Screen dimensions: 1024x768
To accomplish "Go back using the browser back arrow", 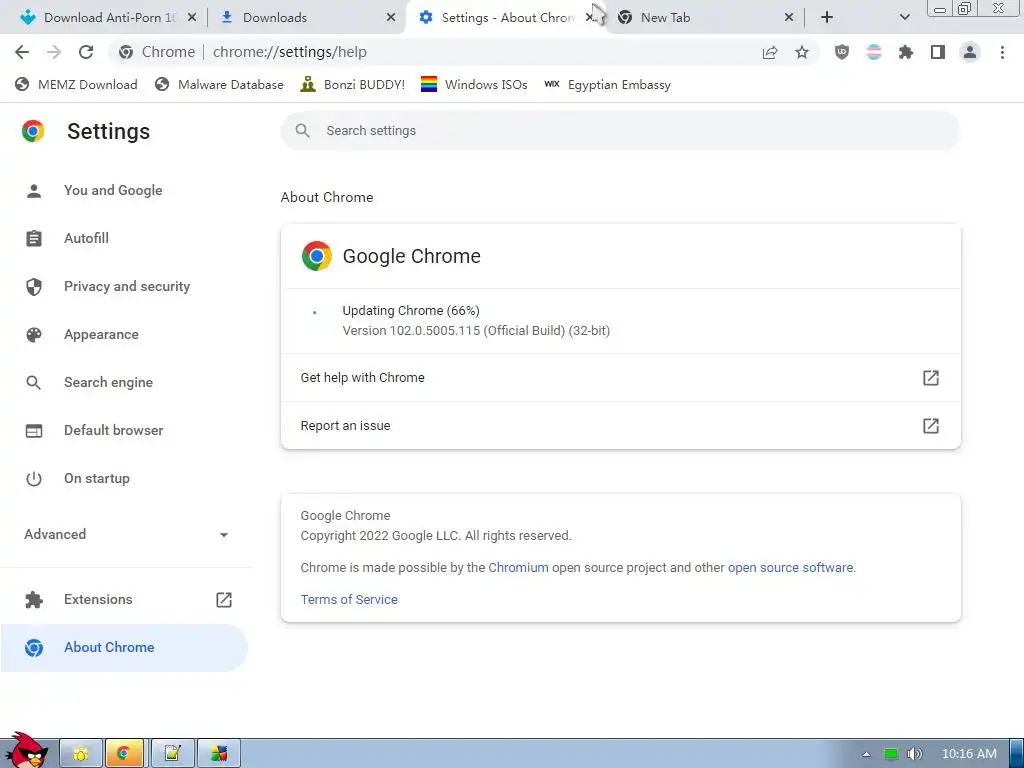I will point(22,52).
